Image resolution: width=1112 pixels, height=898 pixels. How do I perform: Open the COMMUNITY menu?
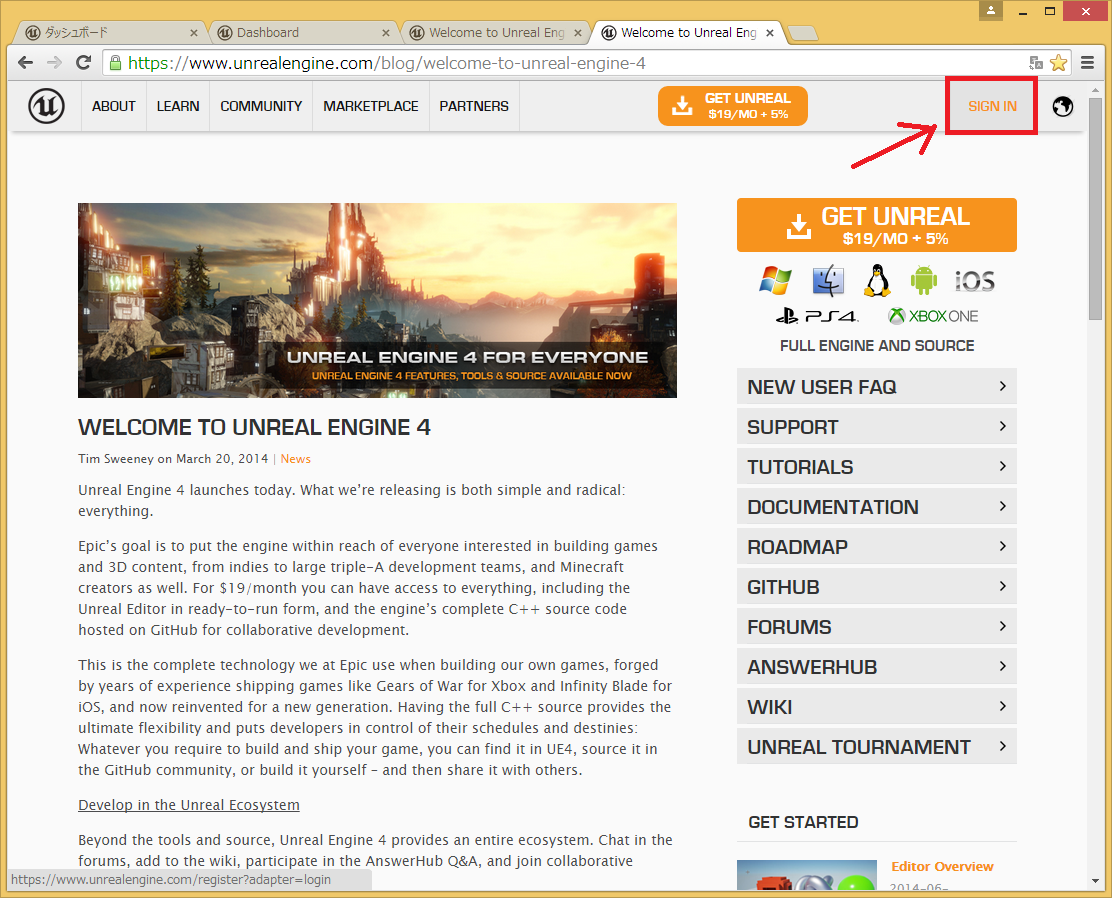[x=261, y=106]
